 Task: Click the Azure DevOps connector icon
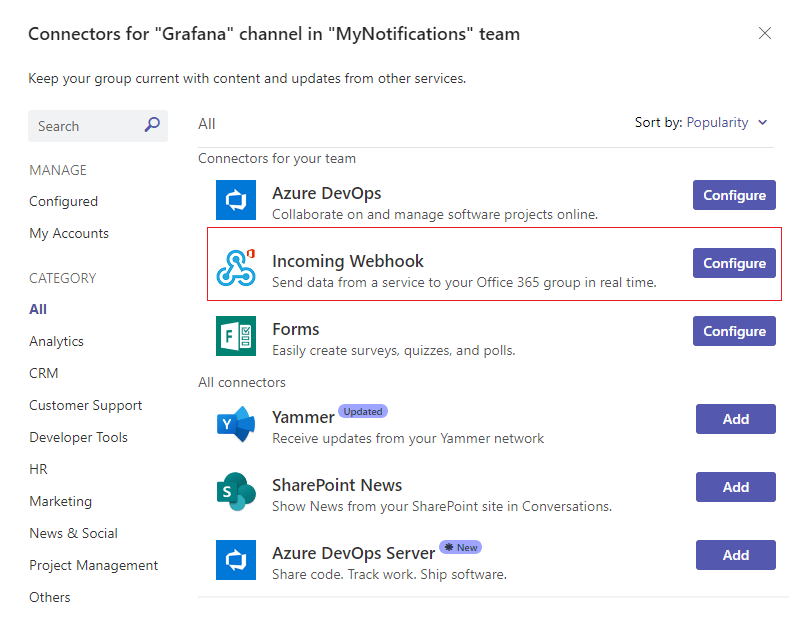coord(235,200)
